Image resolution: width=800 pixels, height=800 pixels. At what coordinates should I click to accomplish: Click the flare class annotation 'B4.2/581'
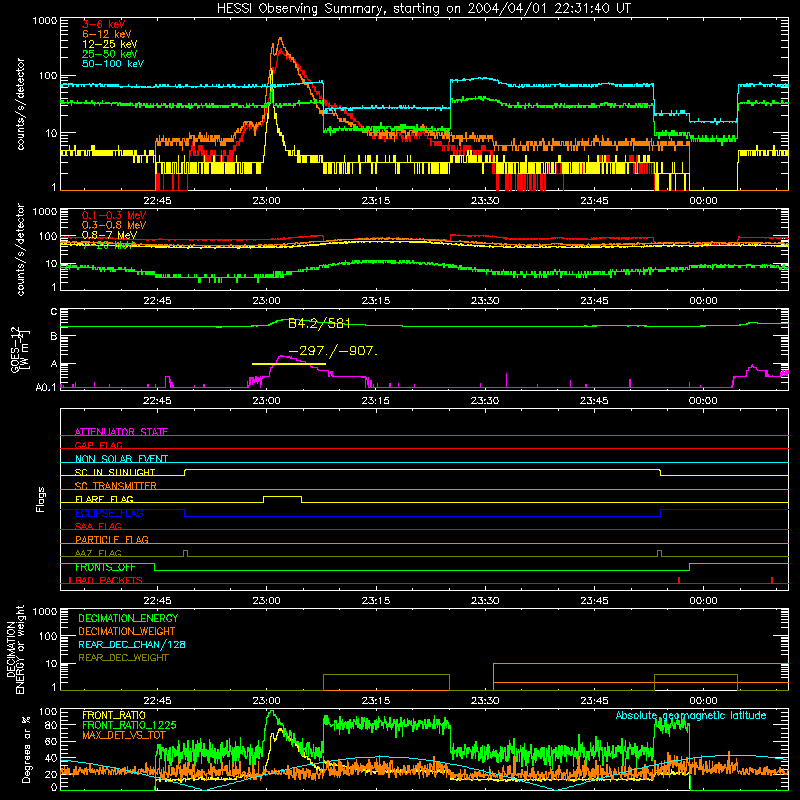319,323
